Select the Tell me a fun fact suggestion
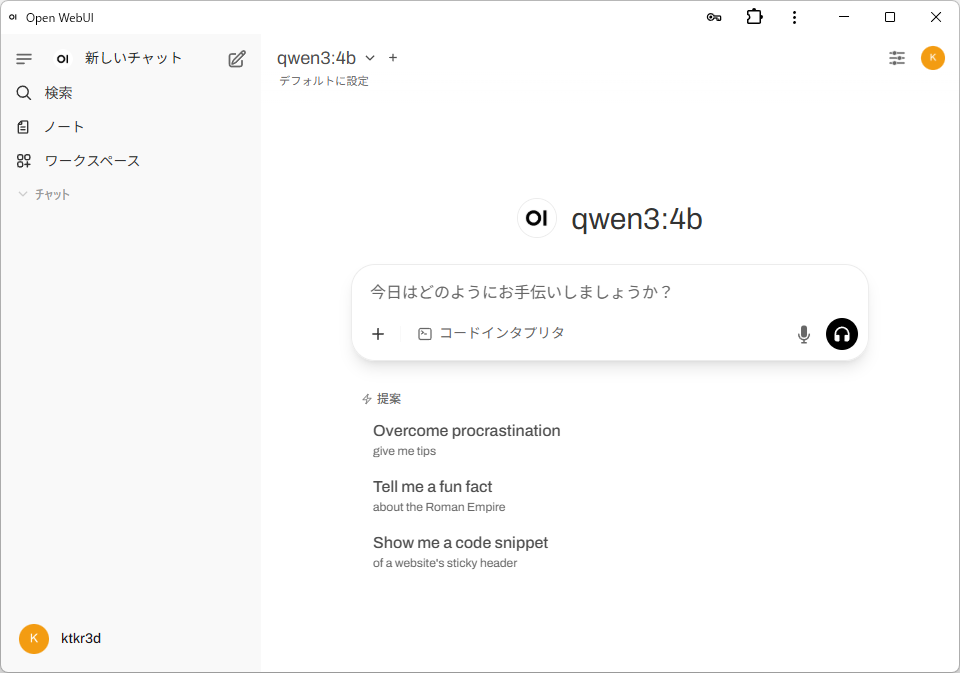This screenshot has height=673, width=960. (439, 496)
